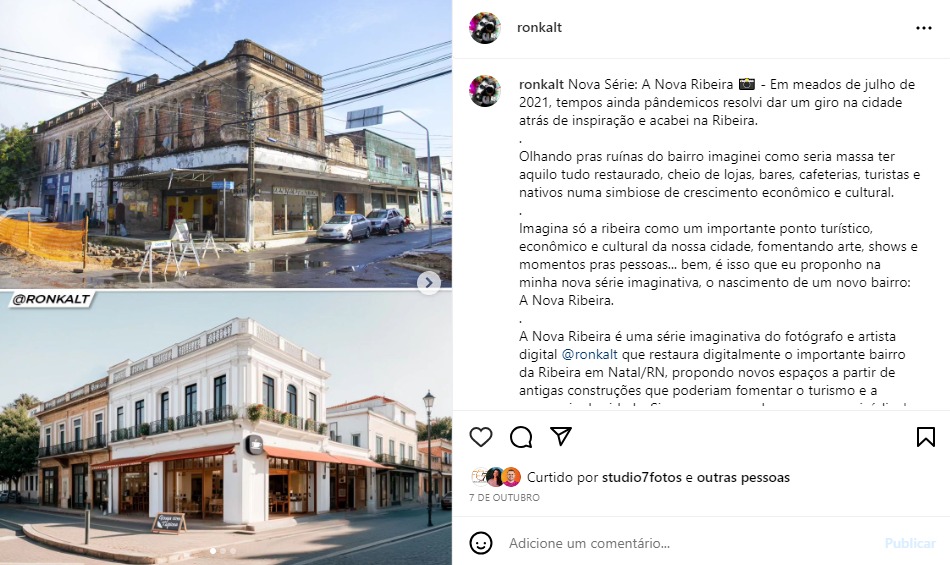Save post with bookmark icon
Viewport: 950px width, 565px height.
[x=926, y=437]
